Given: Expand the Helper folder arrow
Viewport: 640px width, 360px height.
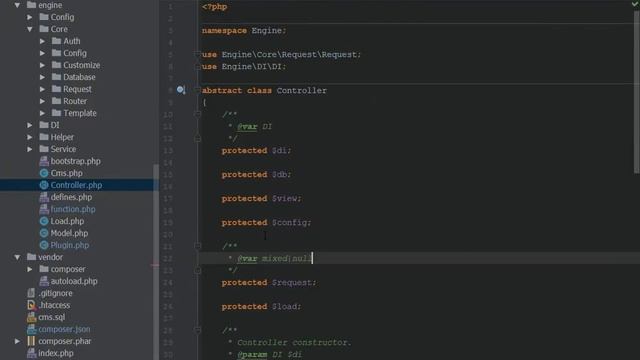Looking at the screenshot, I should [30, 137].
